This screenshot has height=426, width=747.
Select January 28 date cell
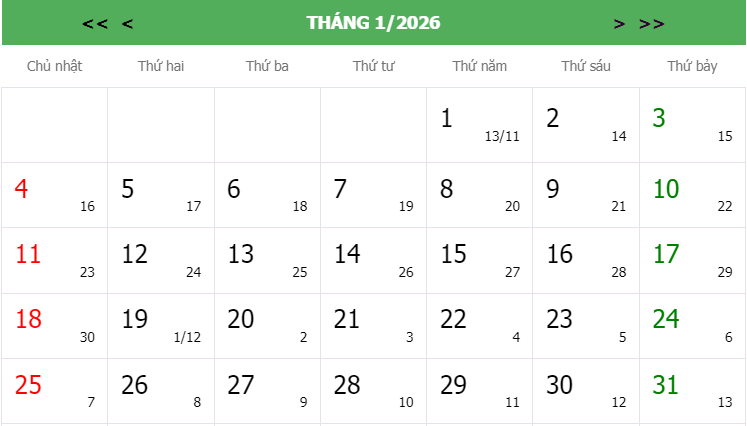[373, 390]
